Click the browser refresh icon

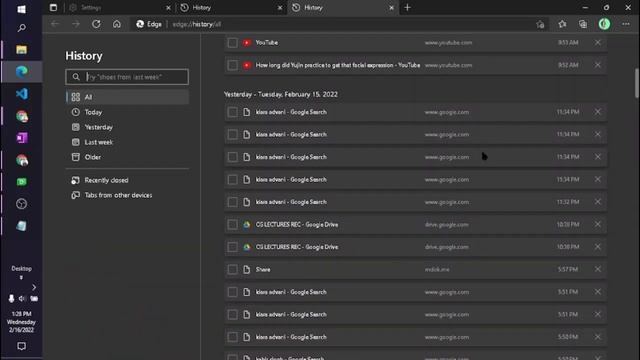point(96,24)
